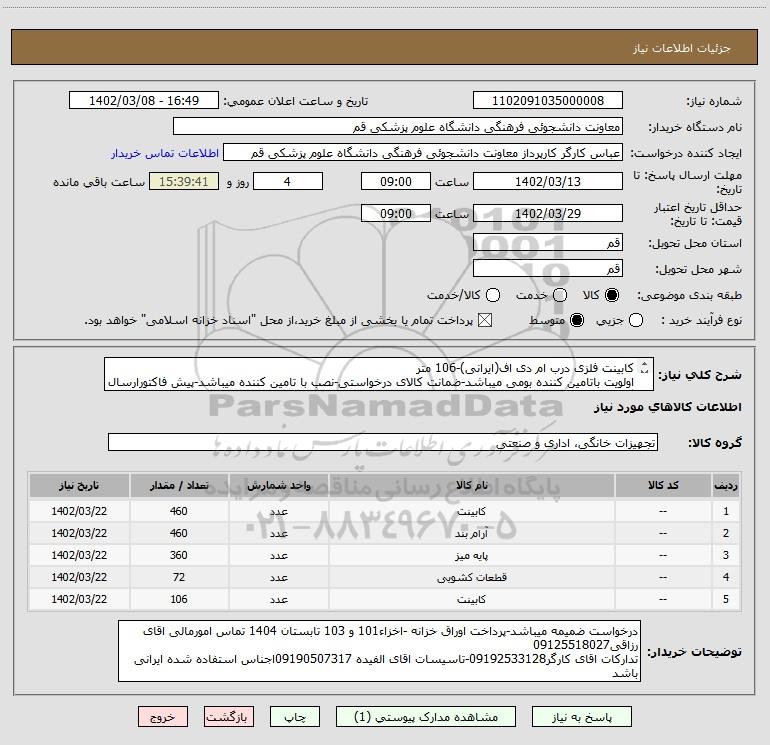Open مشاهده مدارک پیوستی (1) button
The image size is (770, 745).
click(426, 717)
